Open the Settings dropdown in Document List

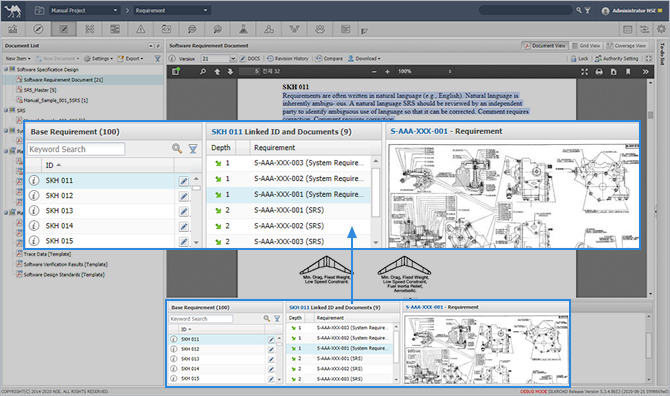click(x=99, y=59)
